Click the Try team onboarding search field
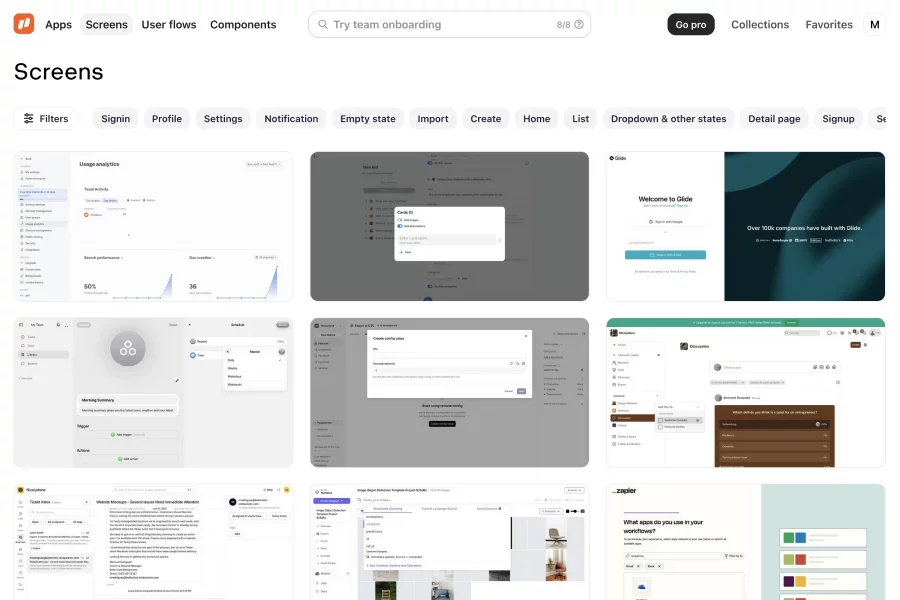This screenshot has height=600, width=900. tap(440, 24)
